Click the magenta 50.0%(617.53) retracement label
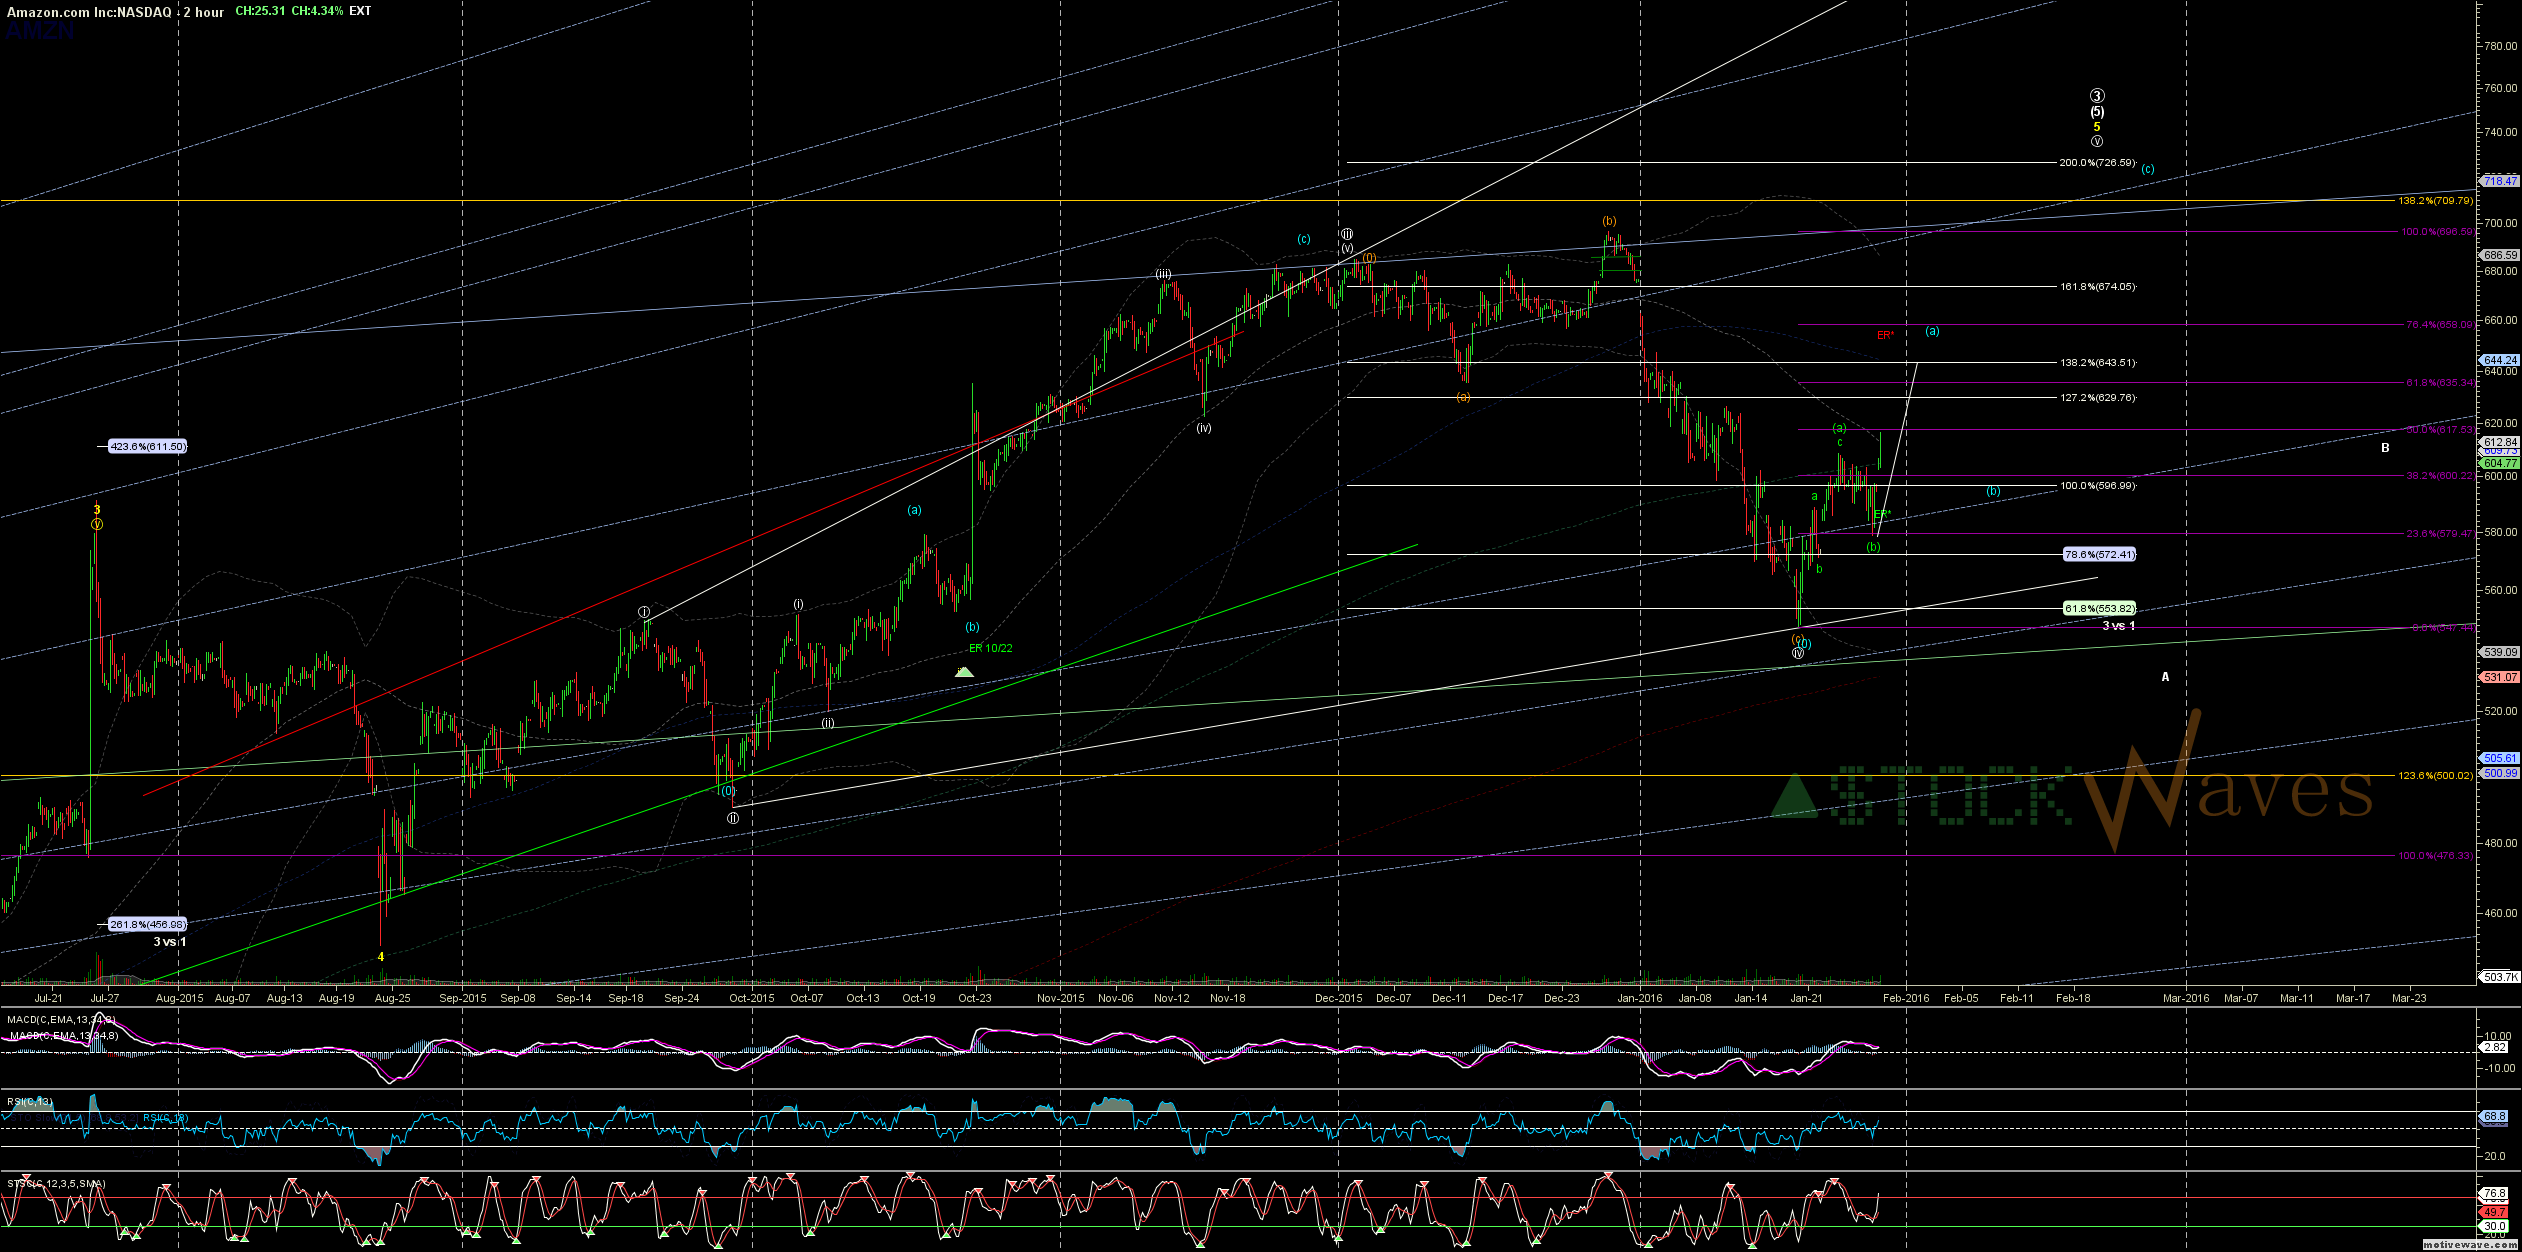 2439,429
